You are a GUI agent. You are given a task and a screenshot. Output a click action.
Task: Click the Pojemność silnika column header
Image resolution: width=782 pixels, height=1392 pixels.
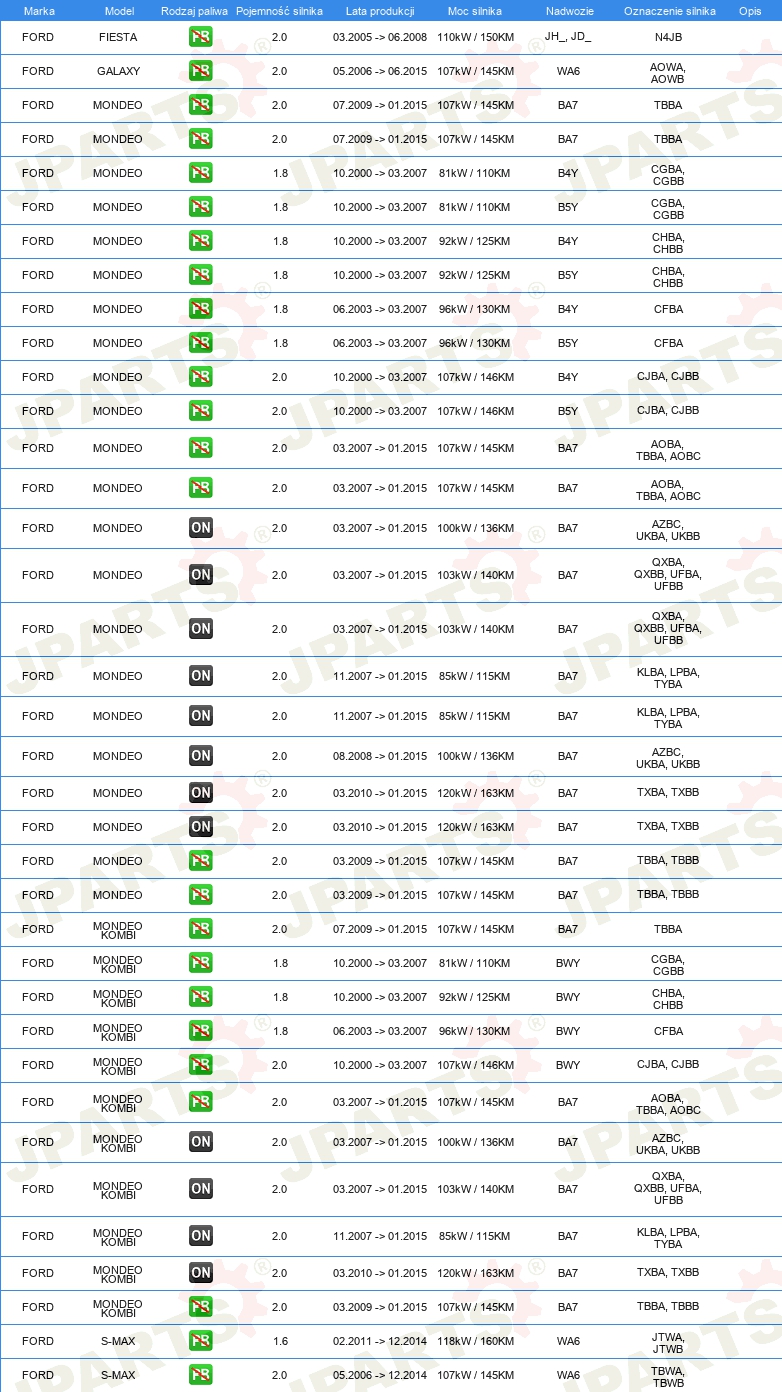tap(279, 11)
